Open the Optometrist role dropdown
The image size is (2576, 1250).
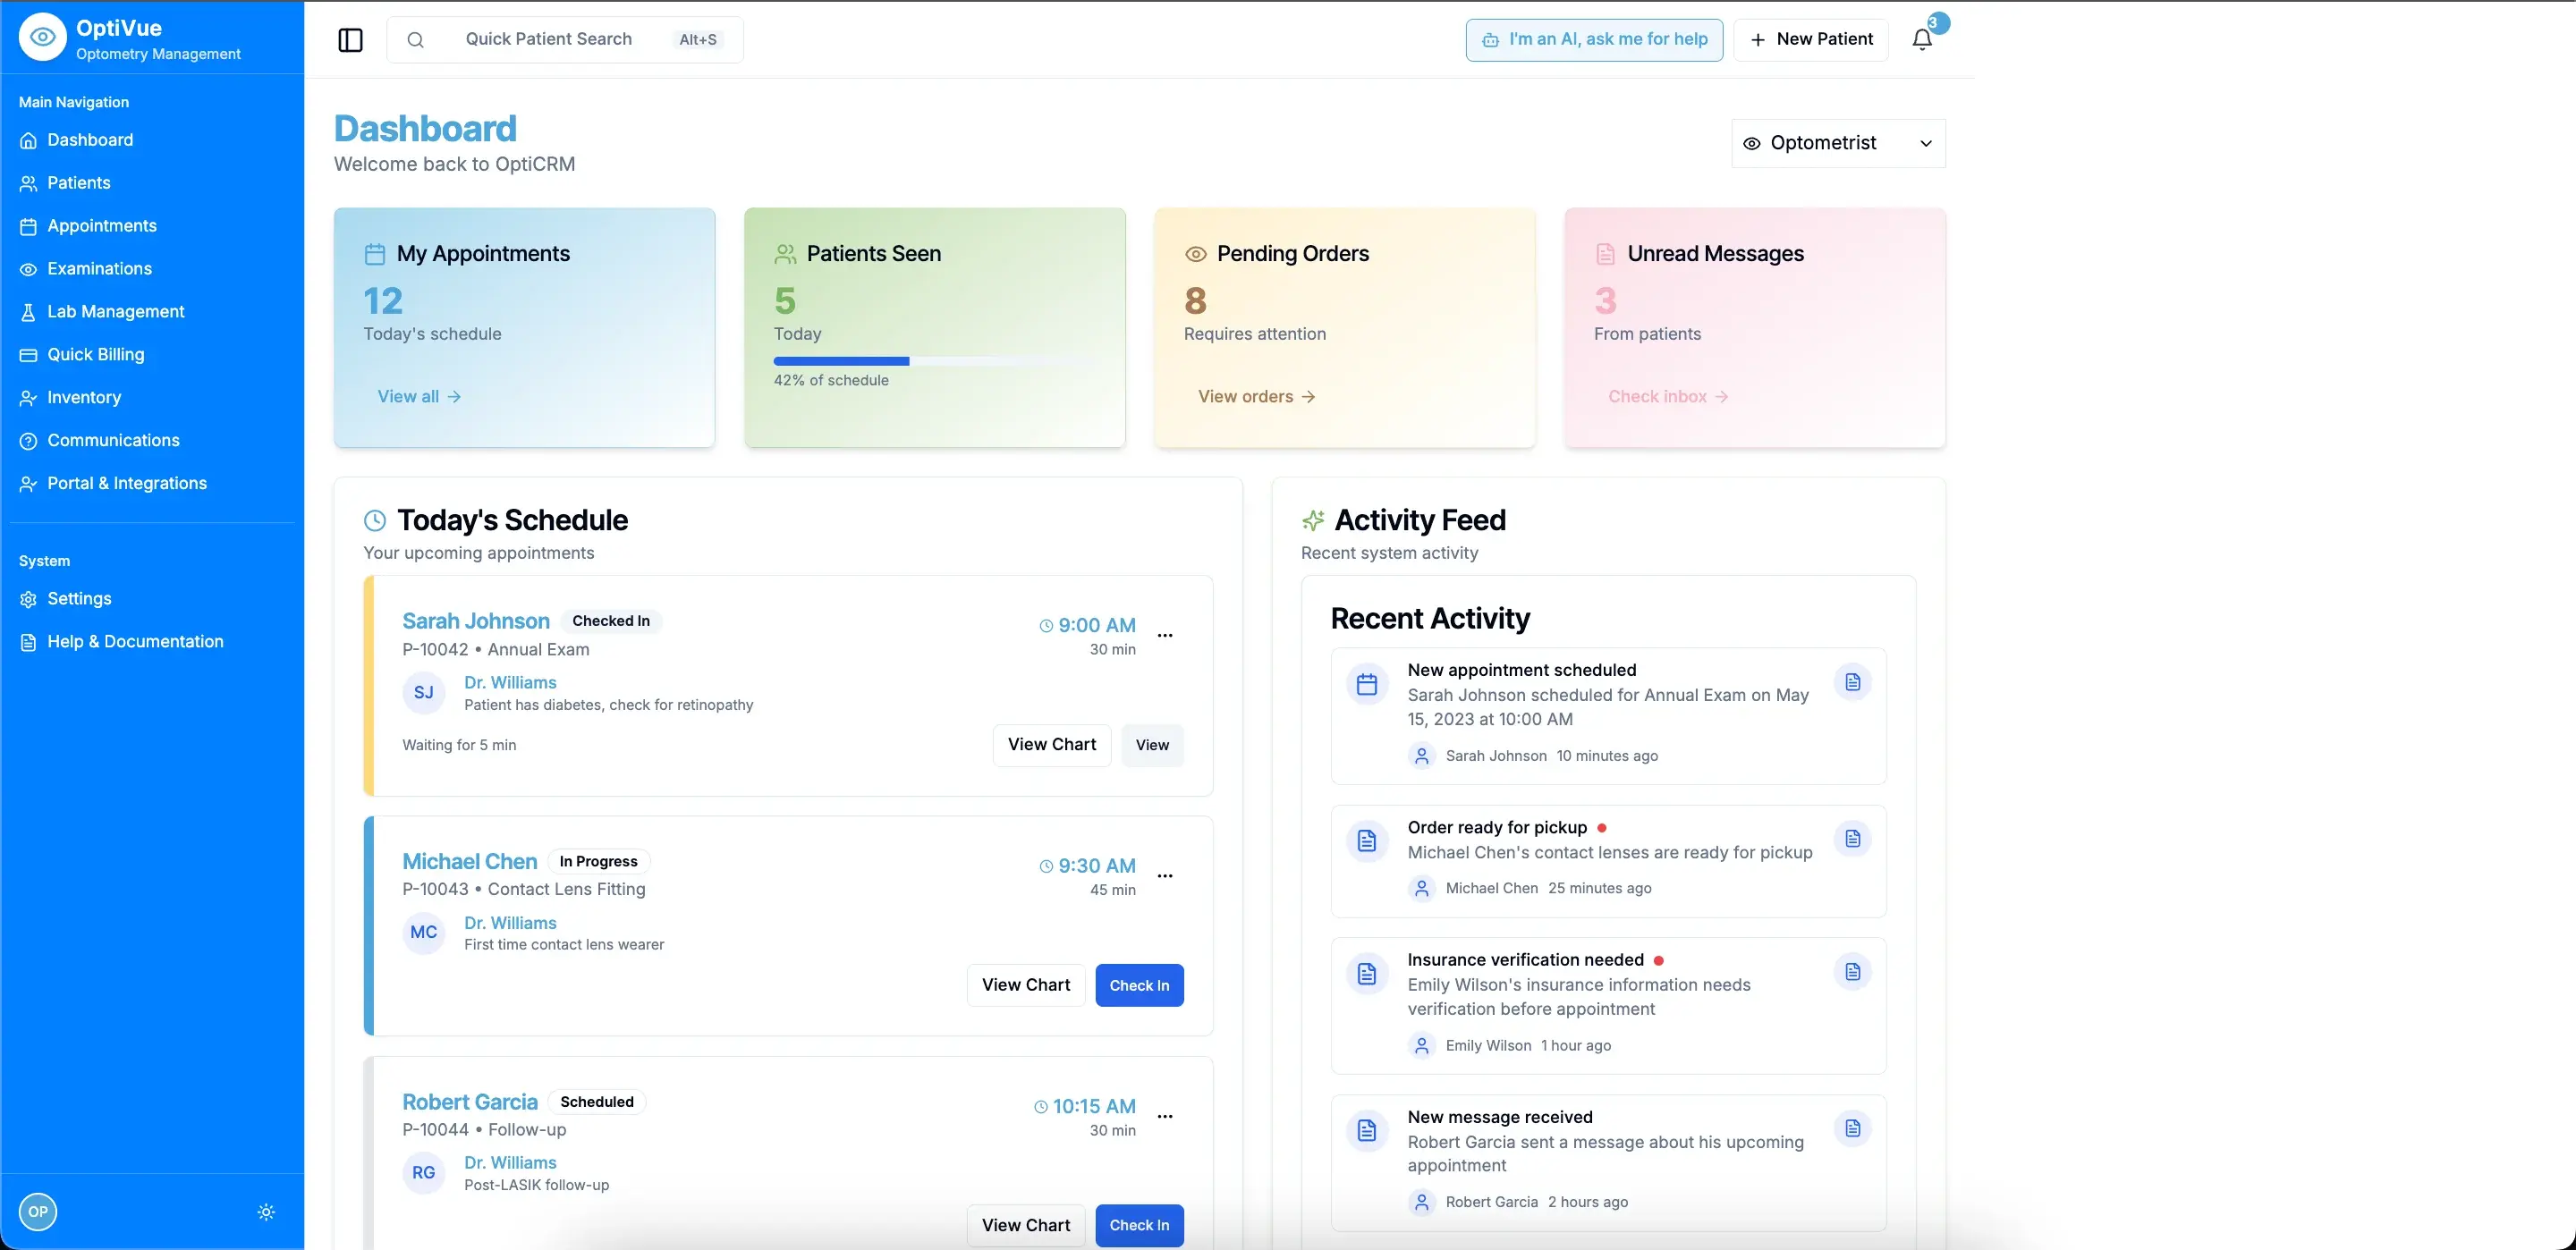coord(1838,142)
